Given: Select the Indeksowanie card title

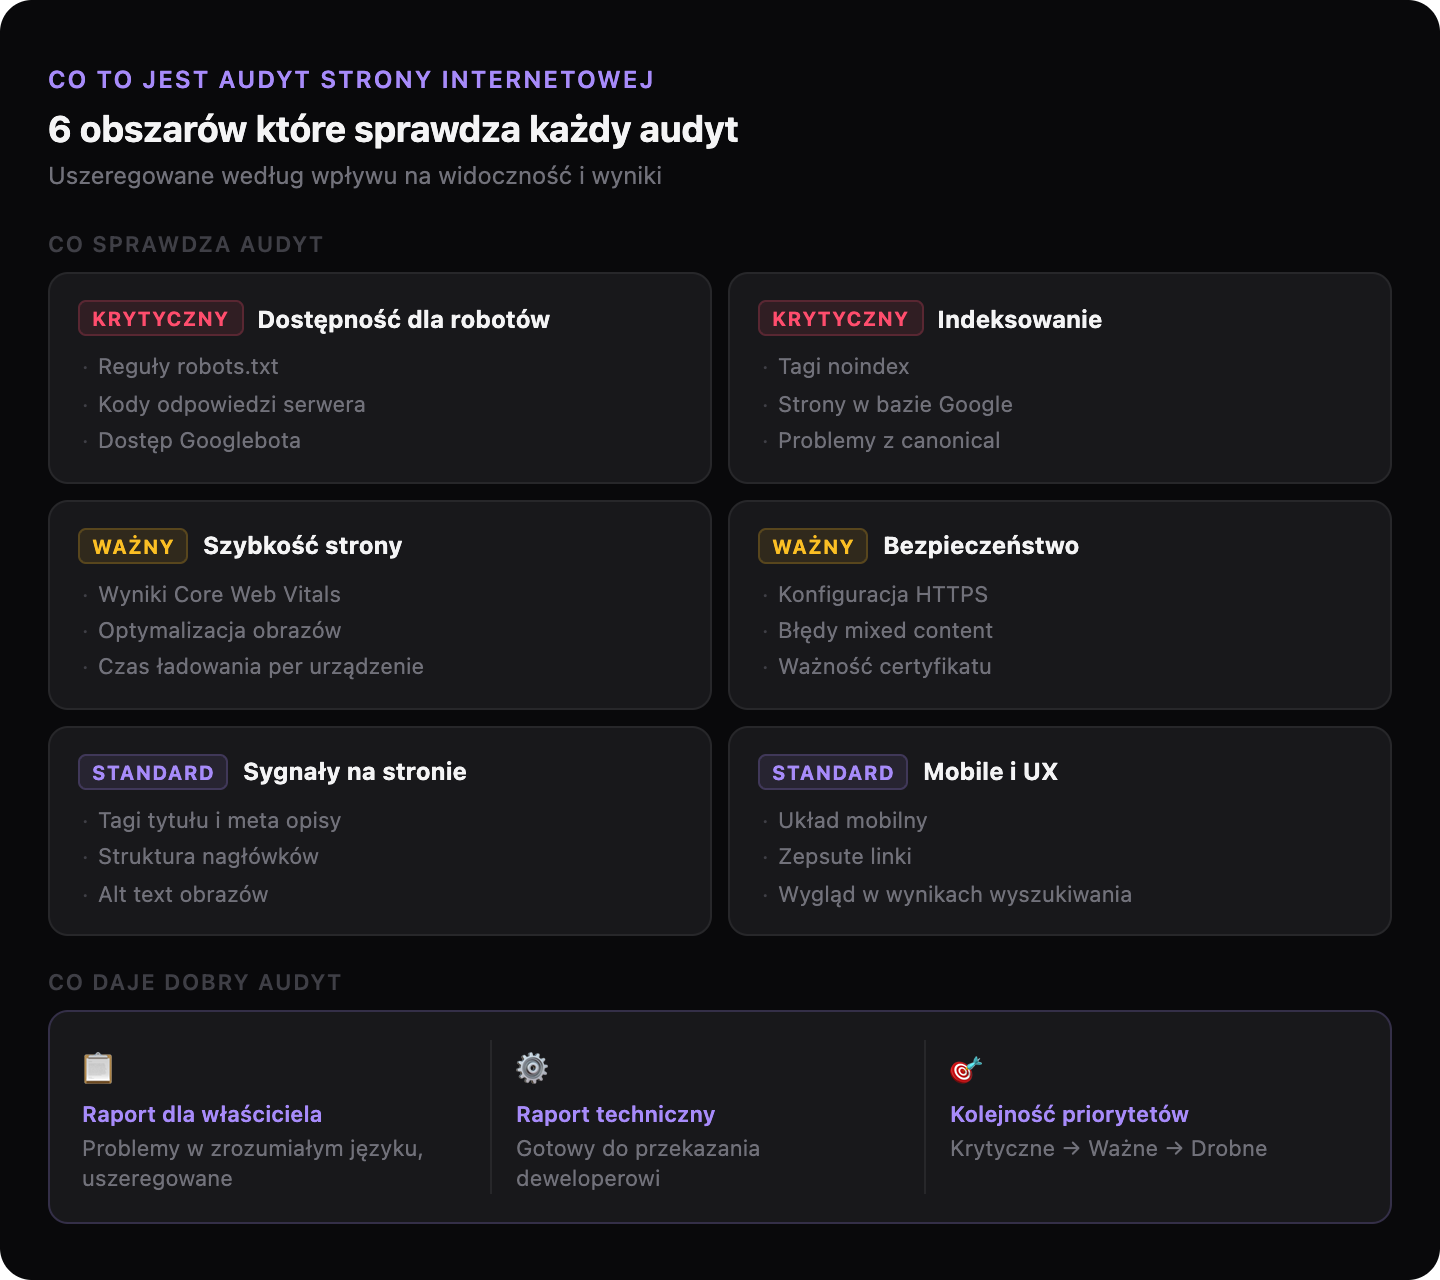Looking at the screenshot, I should (1020, 319).
